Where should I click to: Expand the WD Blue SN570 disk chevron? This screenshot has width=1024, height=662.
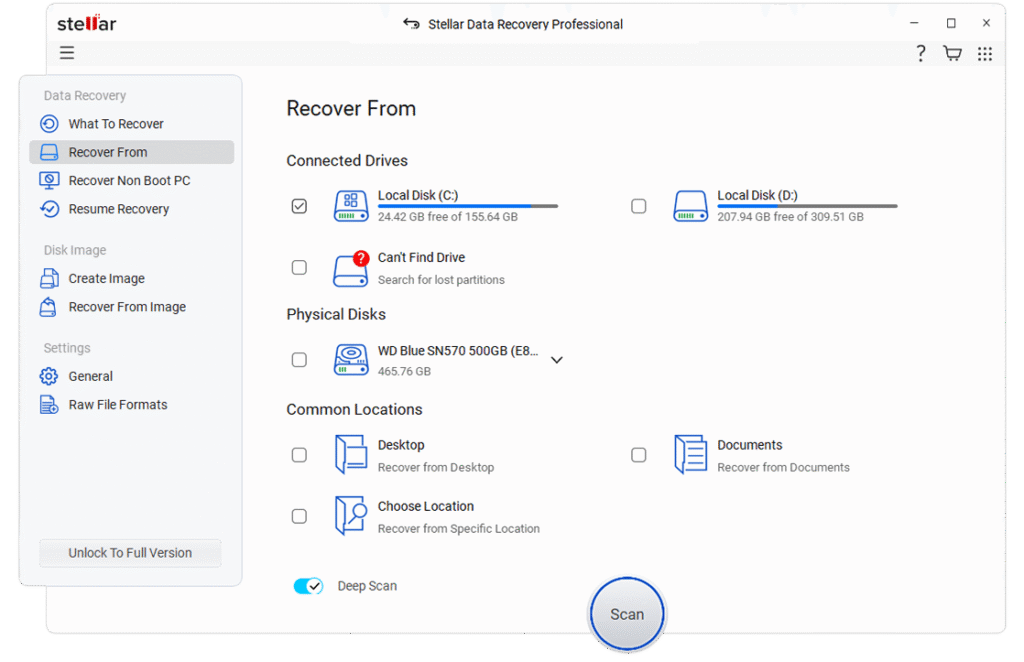(x=557, y=360)
